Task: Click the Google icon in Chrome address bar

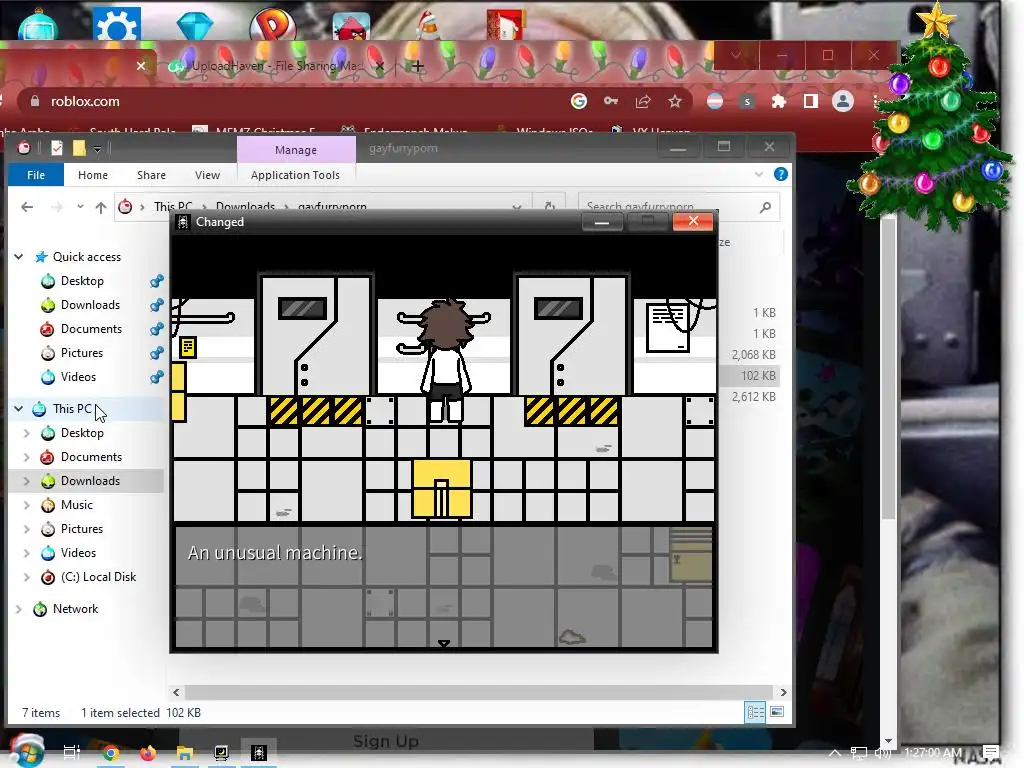Action: (x=579, y=101)
